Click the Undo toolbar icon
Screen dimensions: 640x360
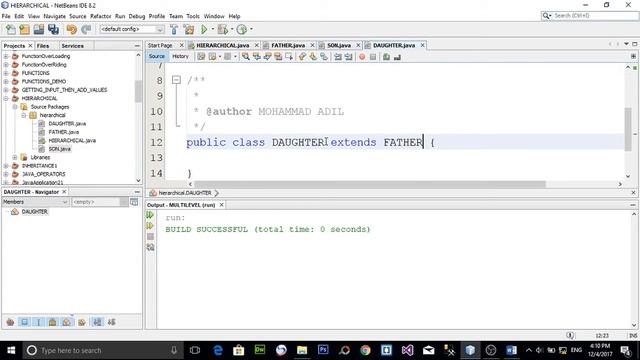coord(71,29)
